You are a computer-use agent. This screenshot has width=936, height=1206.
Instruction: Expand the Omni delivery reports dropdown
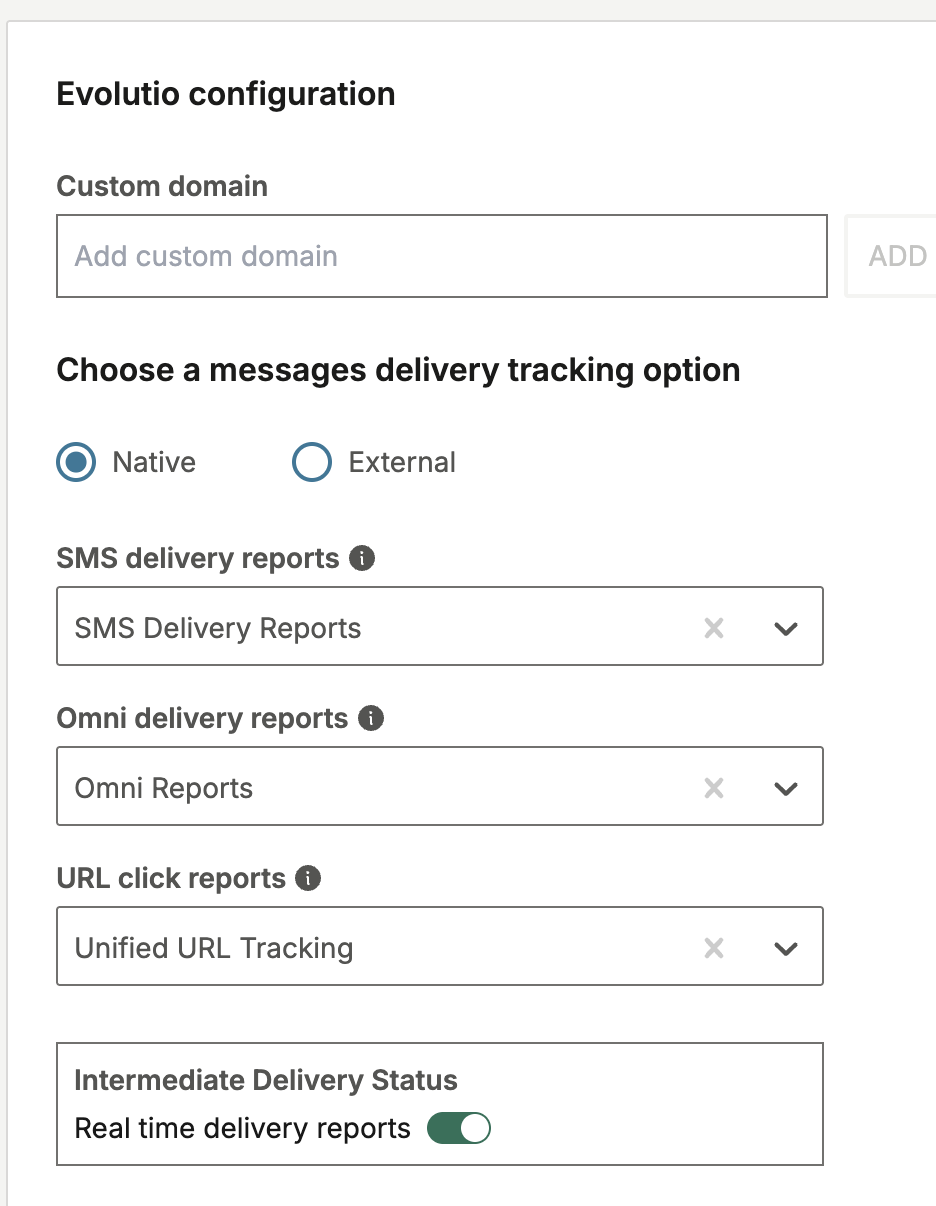tap(786, 786)
